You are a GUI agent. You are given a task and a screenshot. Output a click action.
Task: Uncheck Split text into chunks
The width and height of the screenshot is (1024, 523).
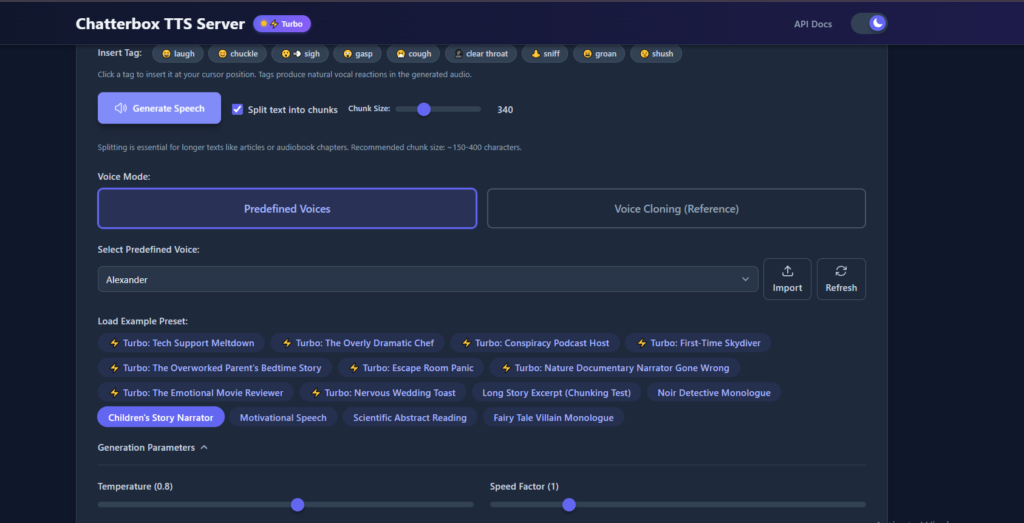(238, 109)
